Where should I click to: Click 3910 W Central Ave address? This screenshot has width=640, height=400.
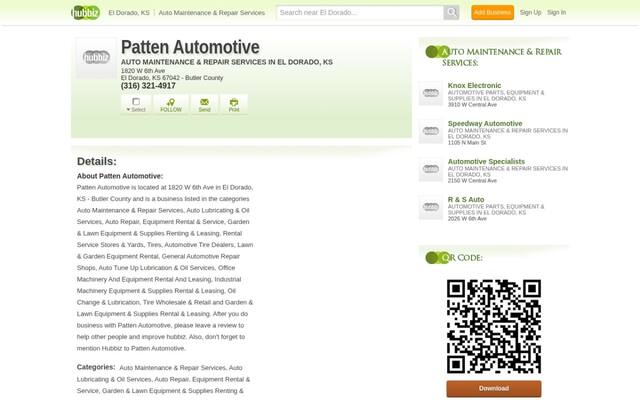coord(472,104)
